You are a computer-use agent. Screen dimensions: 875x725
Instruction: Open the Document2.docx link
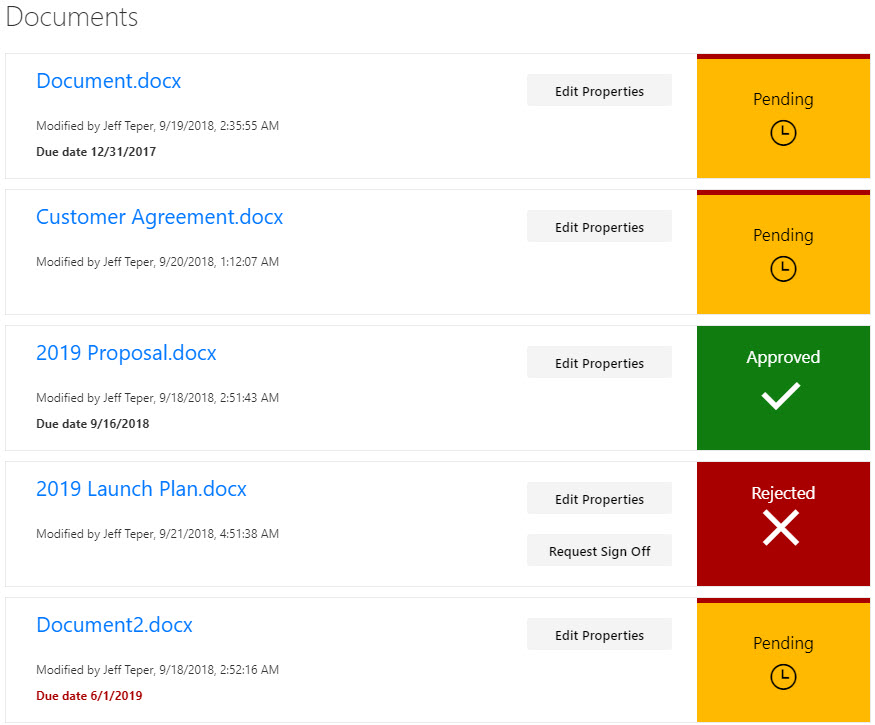coord(114,625)
